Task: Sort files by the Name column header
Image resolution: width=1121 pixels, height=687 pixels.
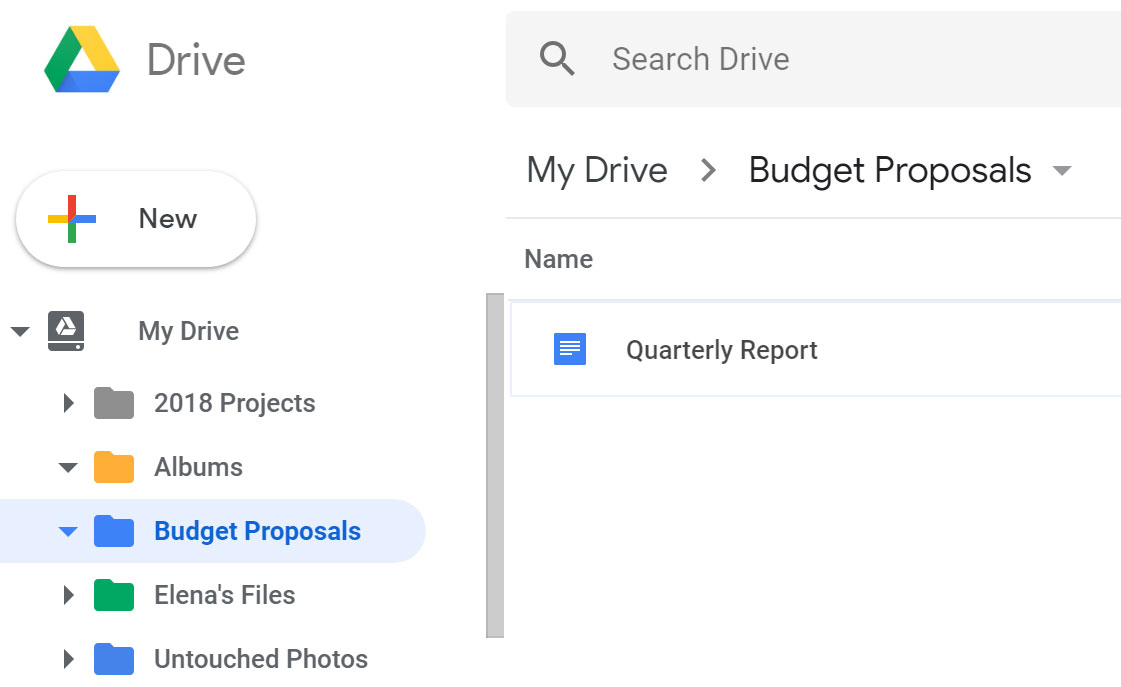Action: pyautogui.click(x=558, y=259)
